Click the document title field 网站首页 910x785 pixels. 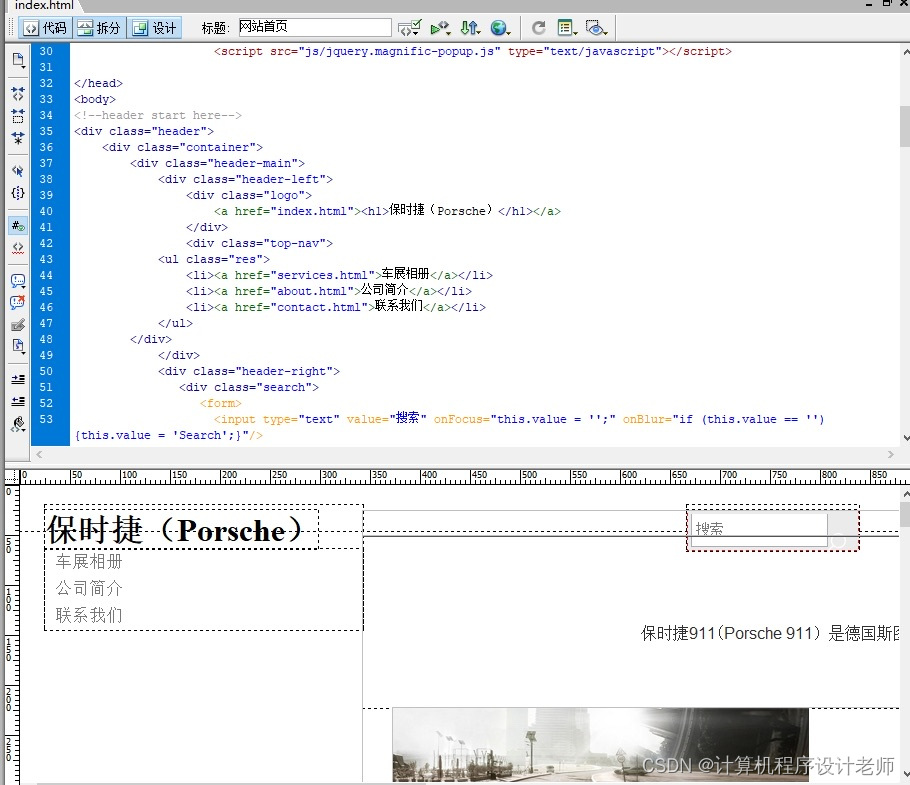(315, 27)
